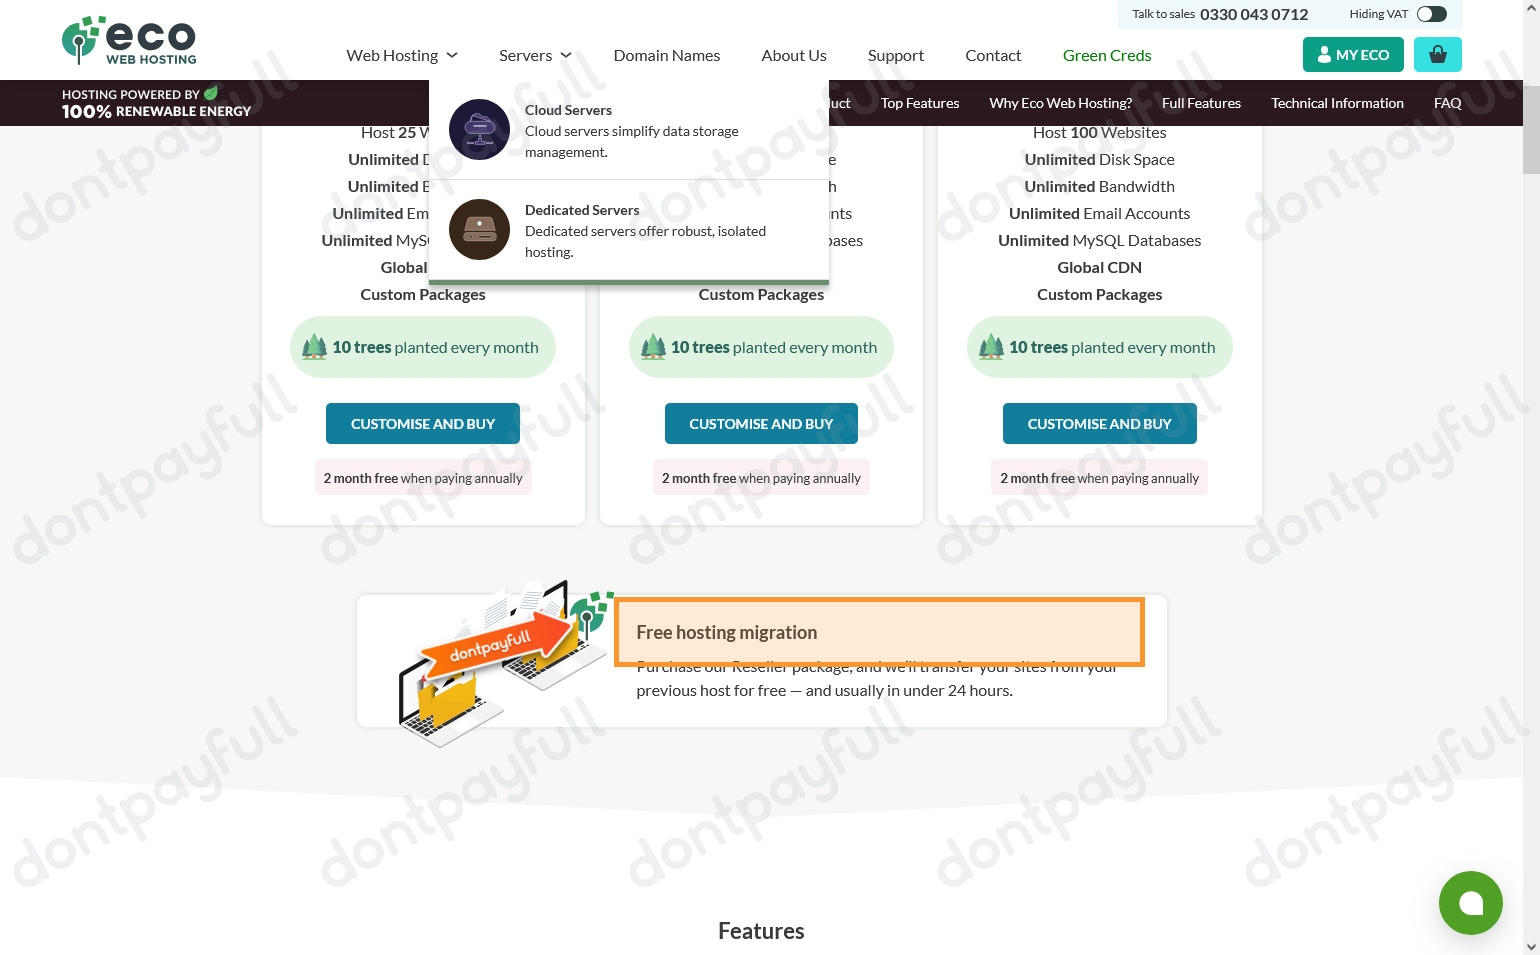The height and width of the screenshot is (955, 1540).
Task: Select the Cloud Servers icon
Action: tap(480, 130)
